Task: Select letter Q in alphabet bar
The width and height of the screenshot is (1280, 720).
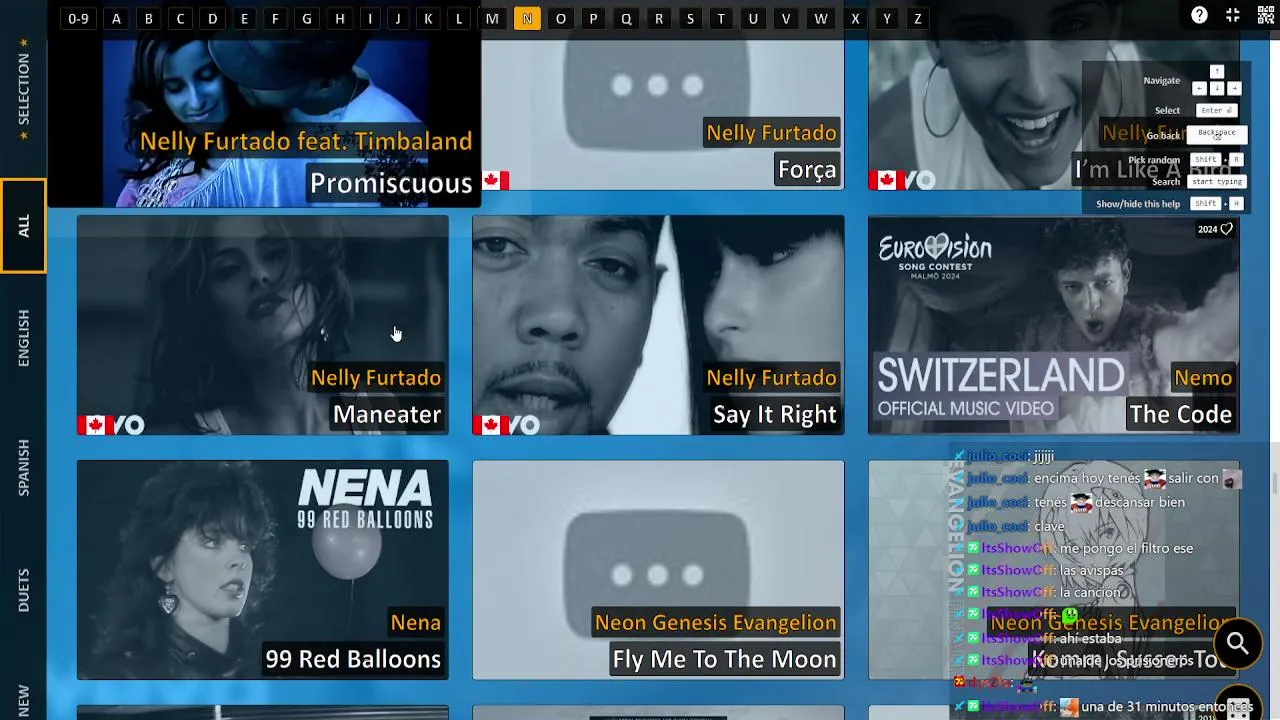Action: pos(626,19)
